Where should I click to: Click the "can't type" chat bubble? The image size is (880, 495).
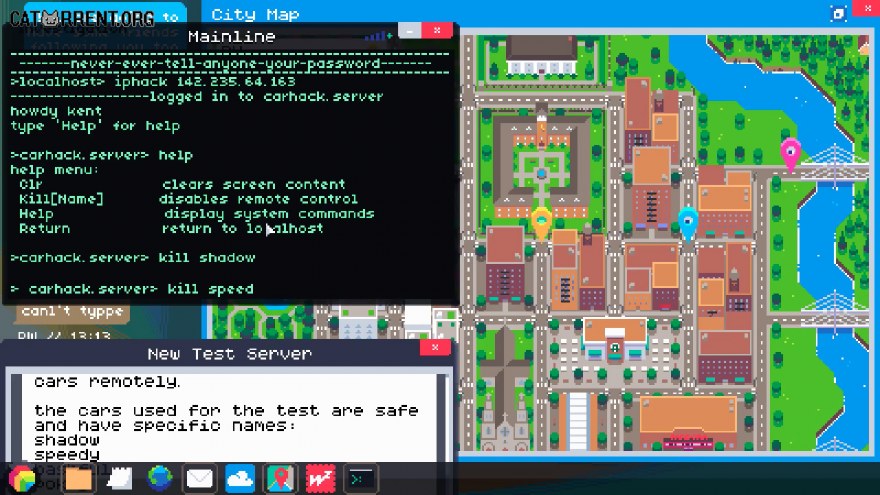[72, 311]
